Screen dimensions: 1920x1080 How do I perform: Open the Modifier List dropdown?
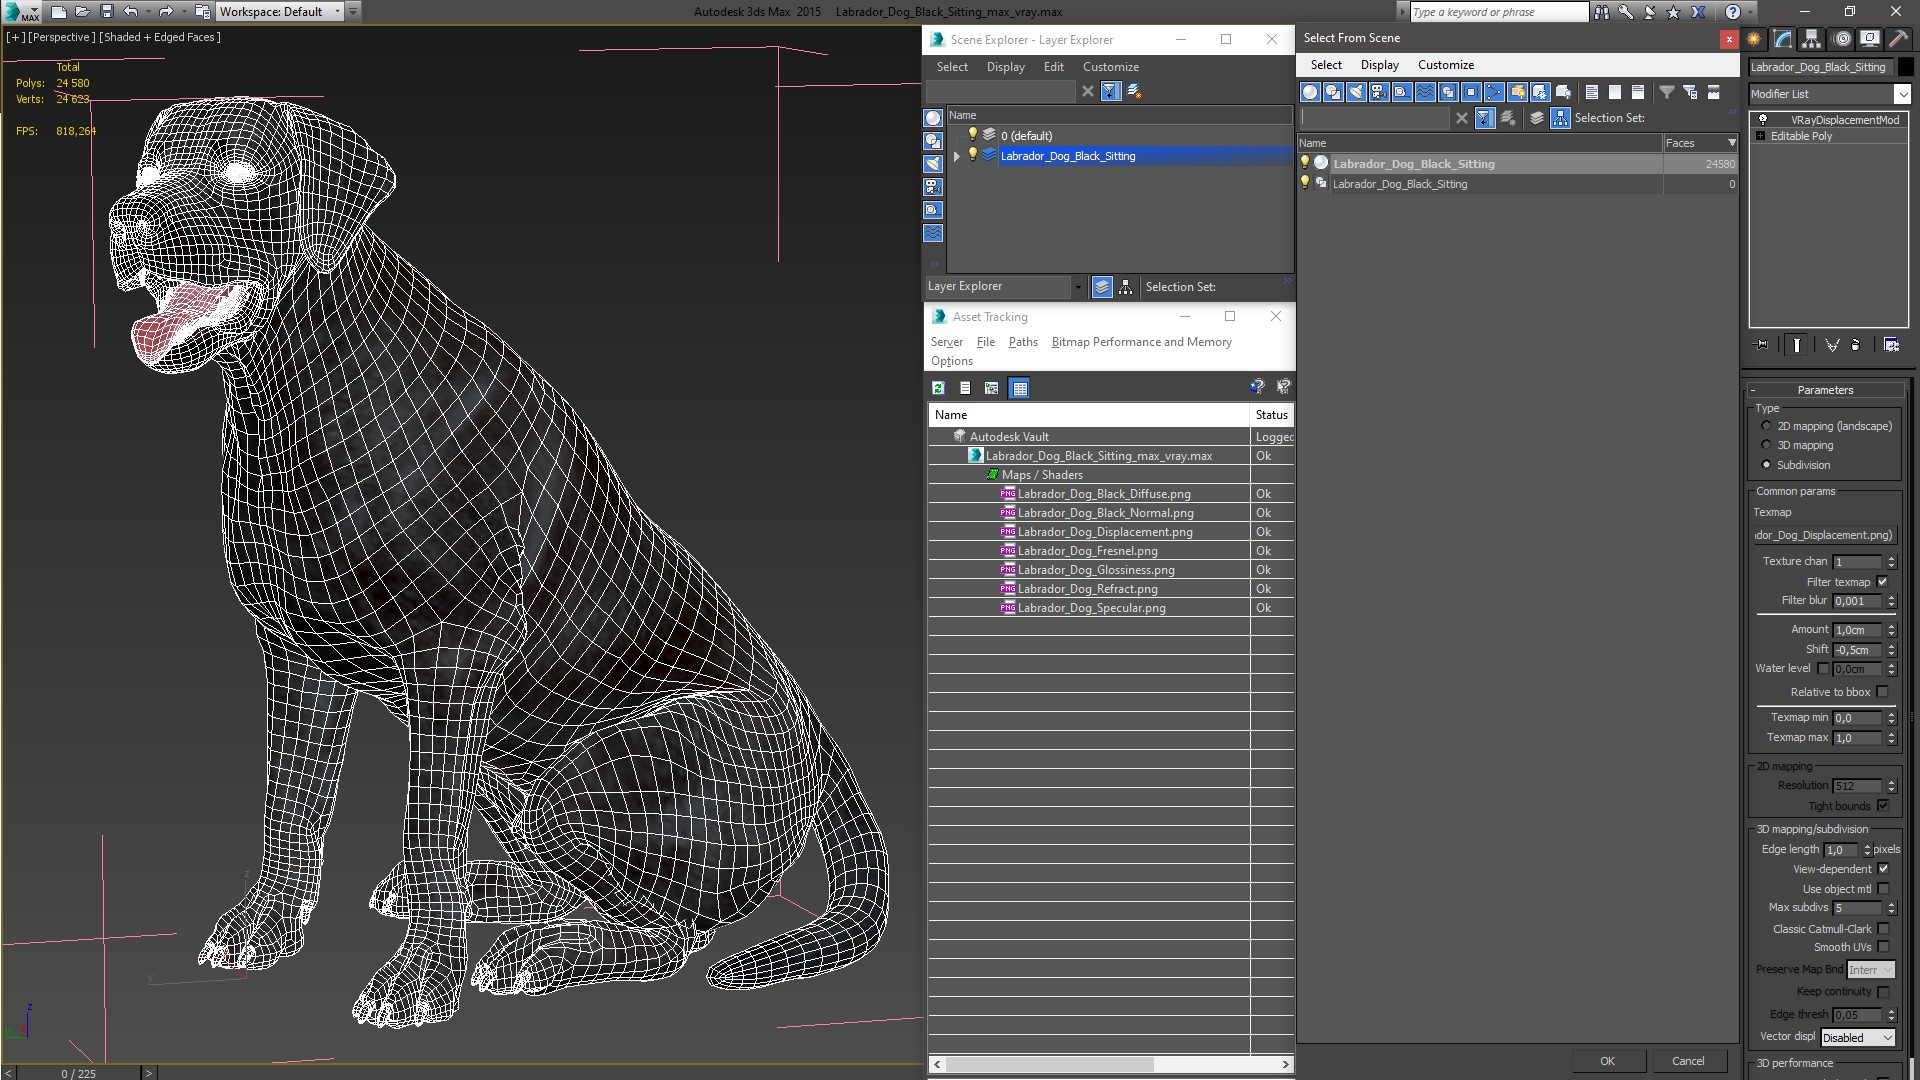1901,94
